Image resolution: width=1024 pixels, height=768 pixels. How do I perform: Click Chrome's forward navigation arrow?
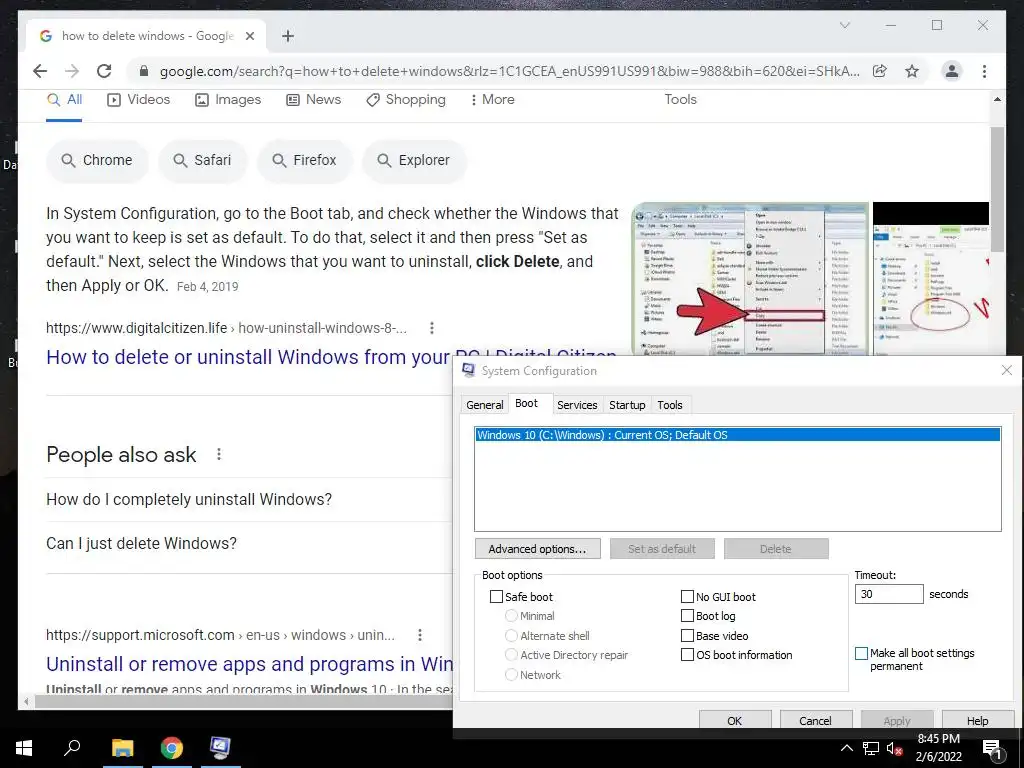pyautogui.click(x=72, y=71)
